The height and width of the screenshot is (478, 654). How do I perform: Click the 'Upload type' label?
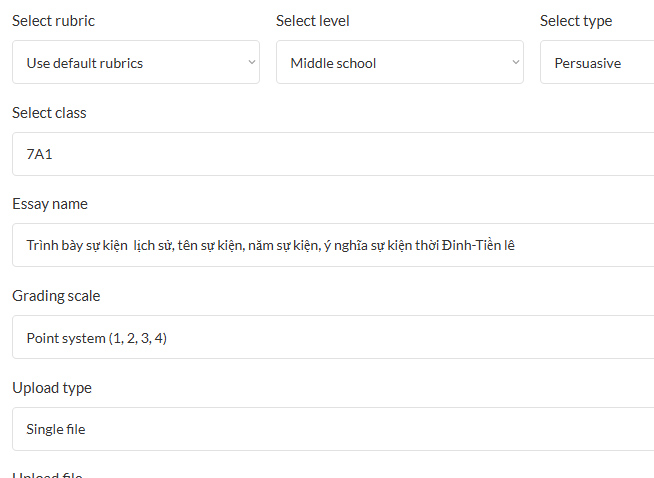click(52, 388)
